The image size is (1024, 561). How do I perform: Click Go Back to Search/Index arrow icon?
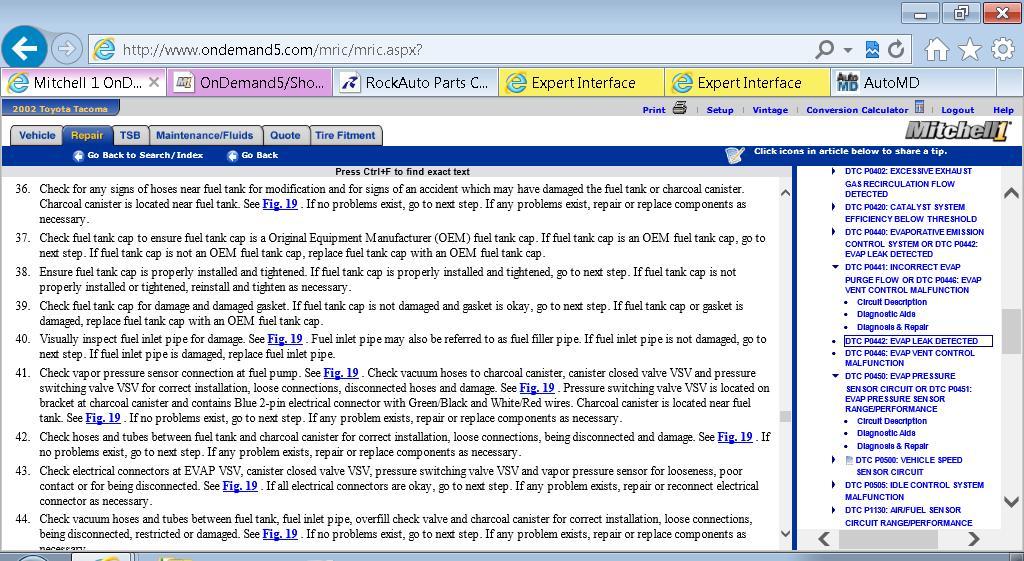click(x=78, y=155)
